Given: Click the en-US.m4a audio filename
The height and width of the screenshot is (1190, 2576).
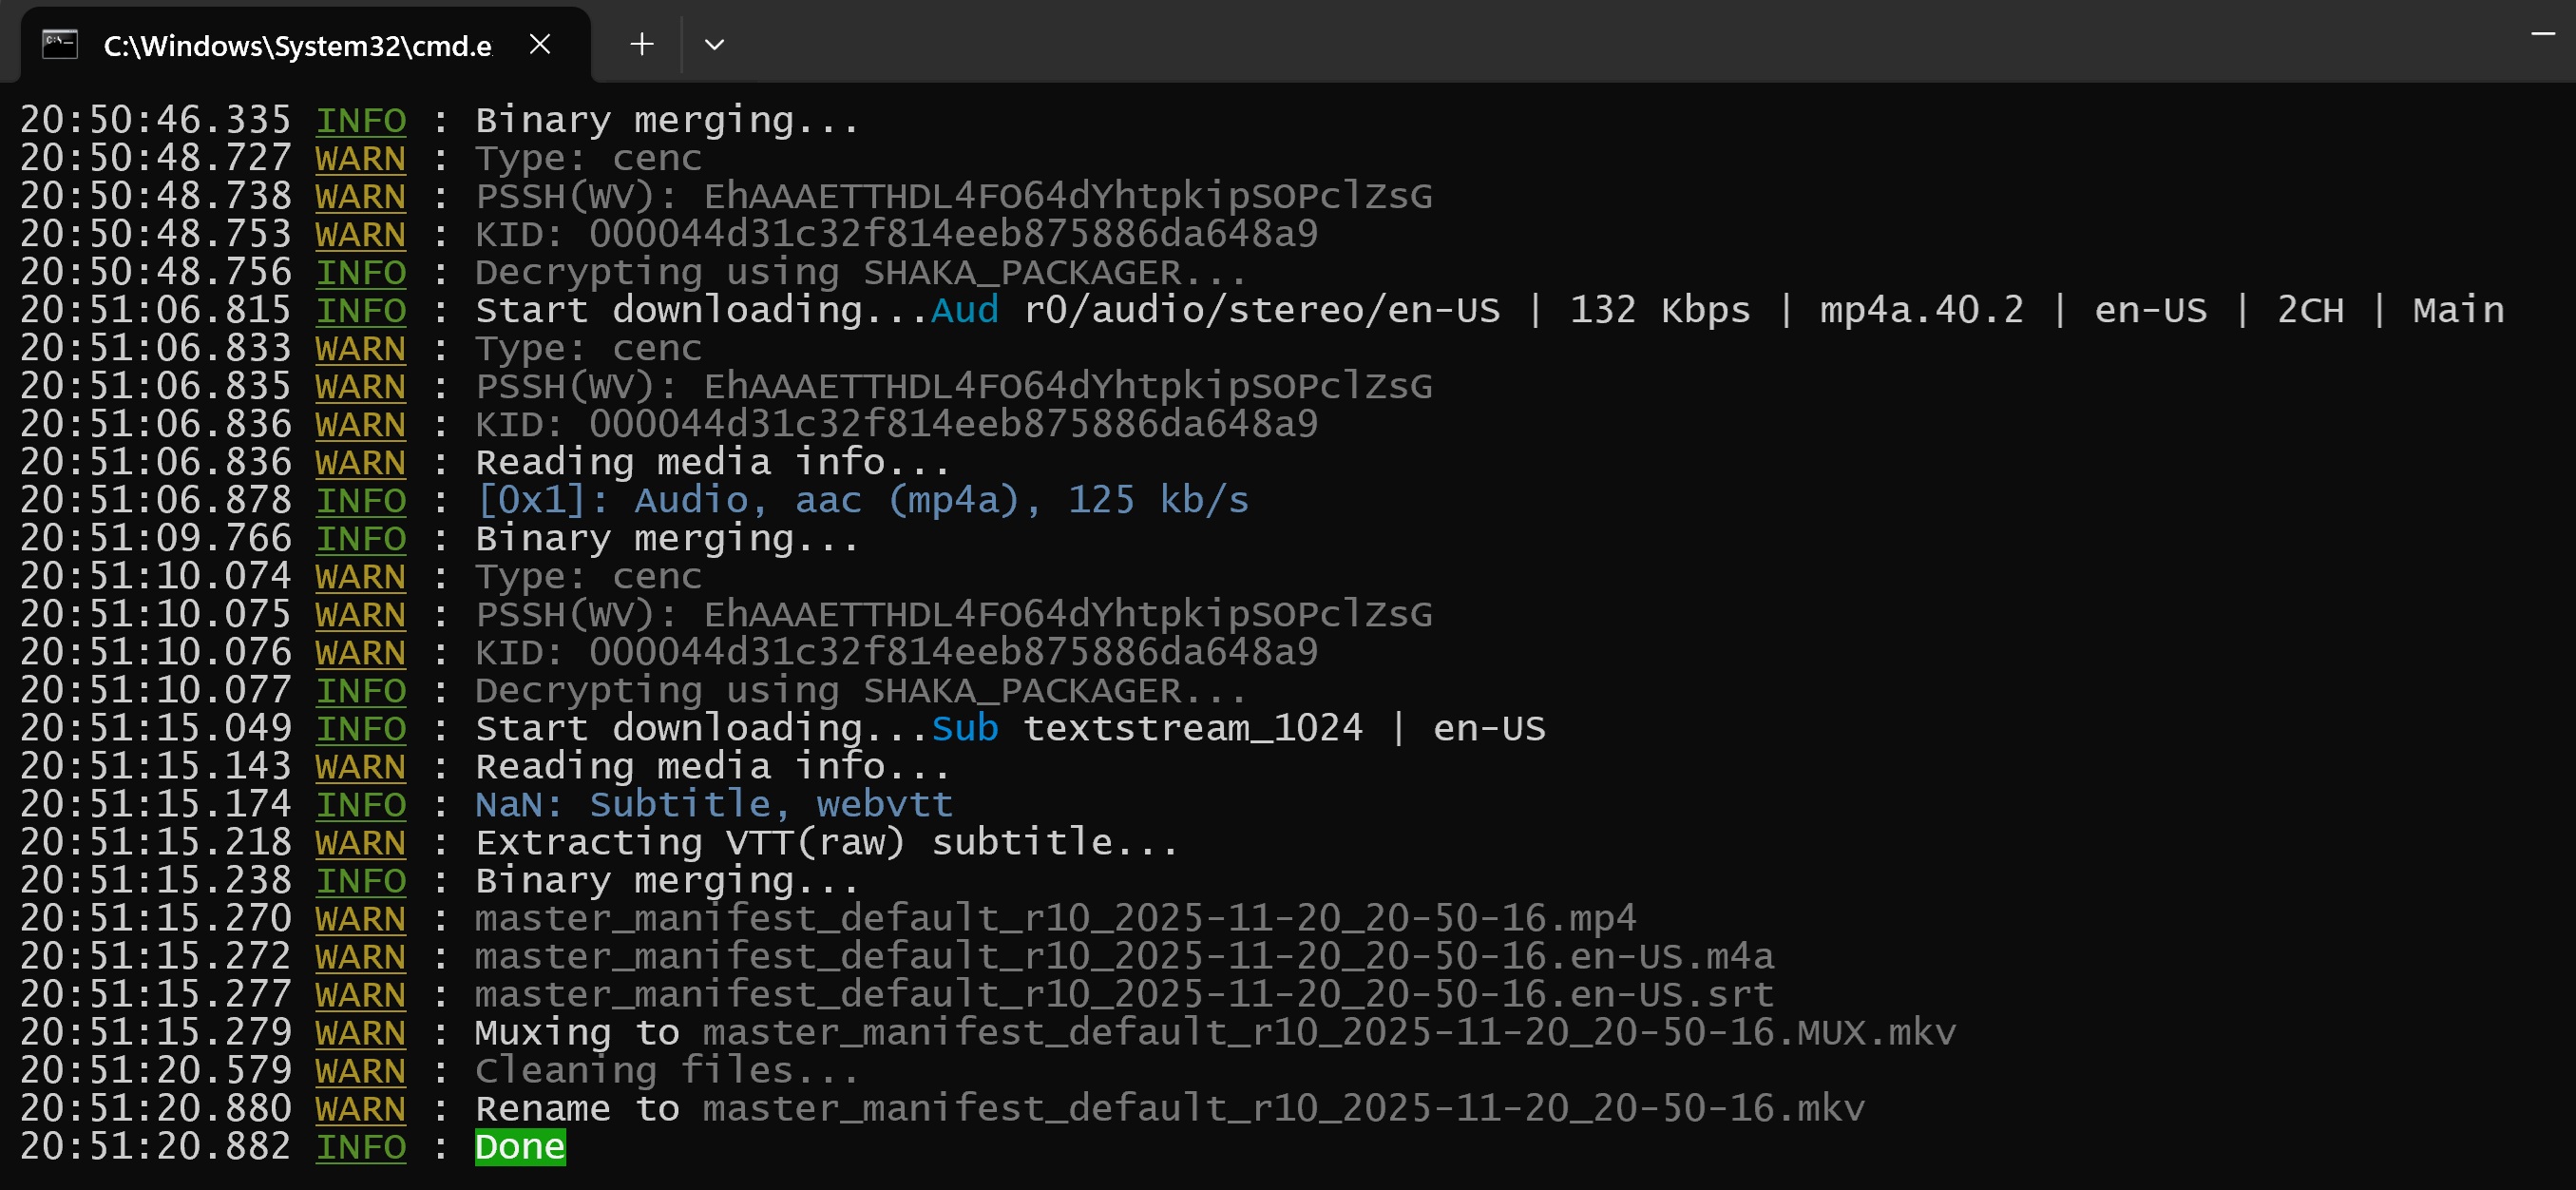Looking at the screenshot, I should coord(1123,957).
